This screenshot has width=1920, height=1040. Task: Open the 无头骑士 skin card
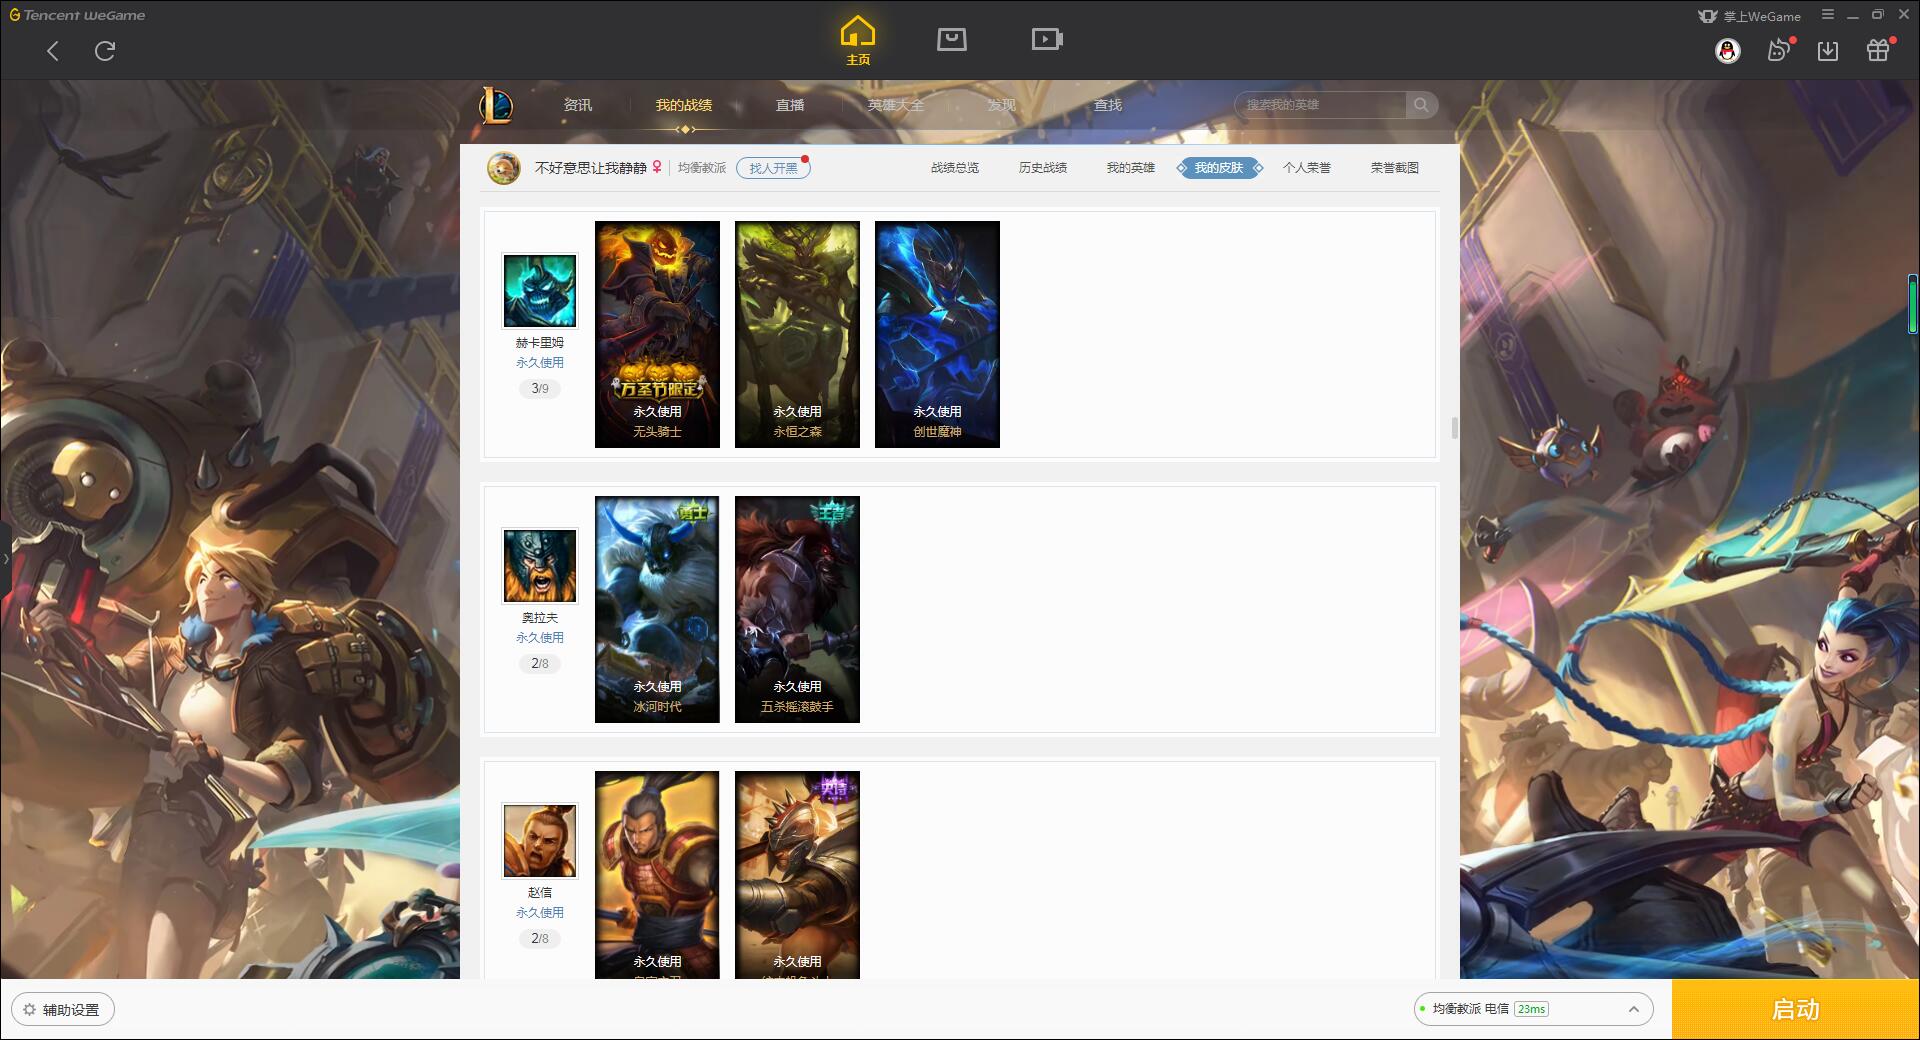point(657,334)
